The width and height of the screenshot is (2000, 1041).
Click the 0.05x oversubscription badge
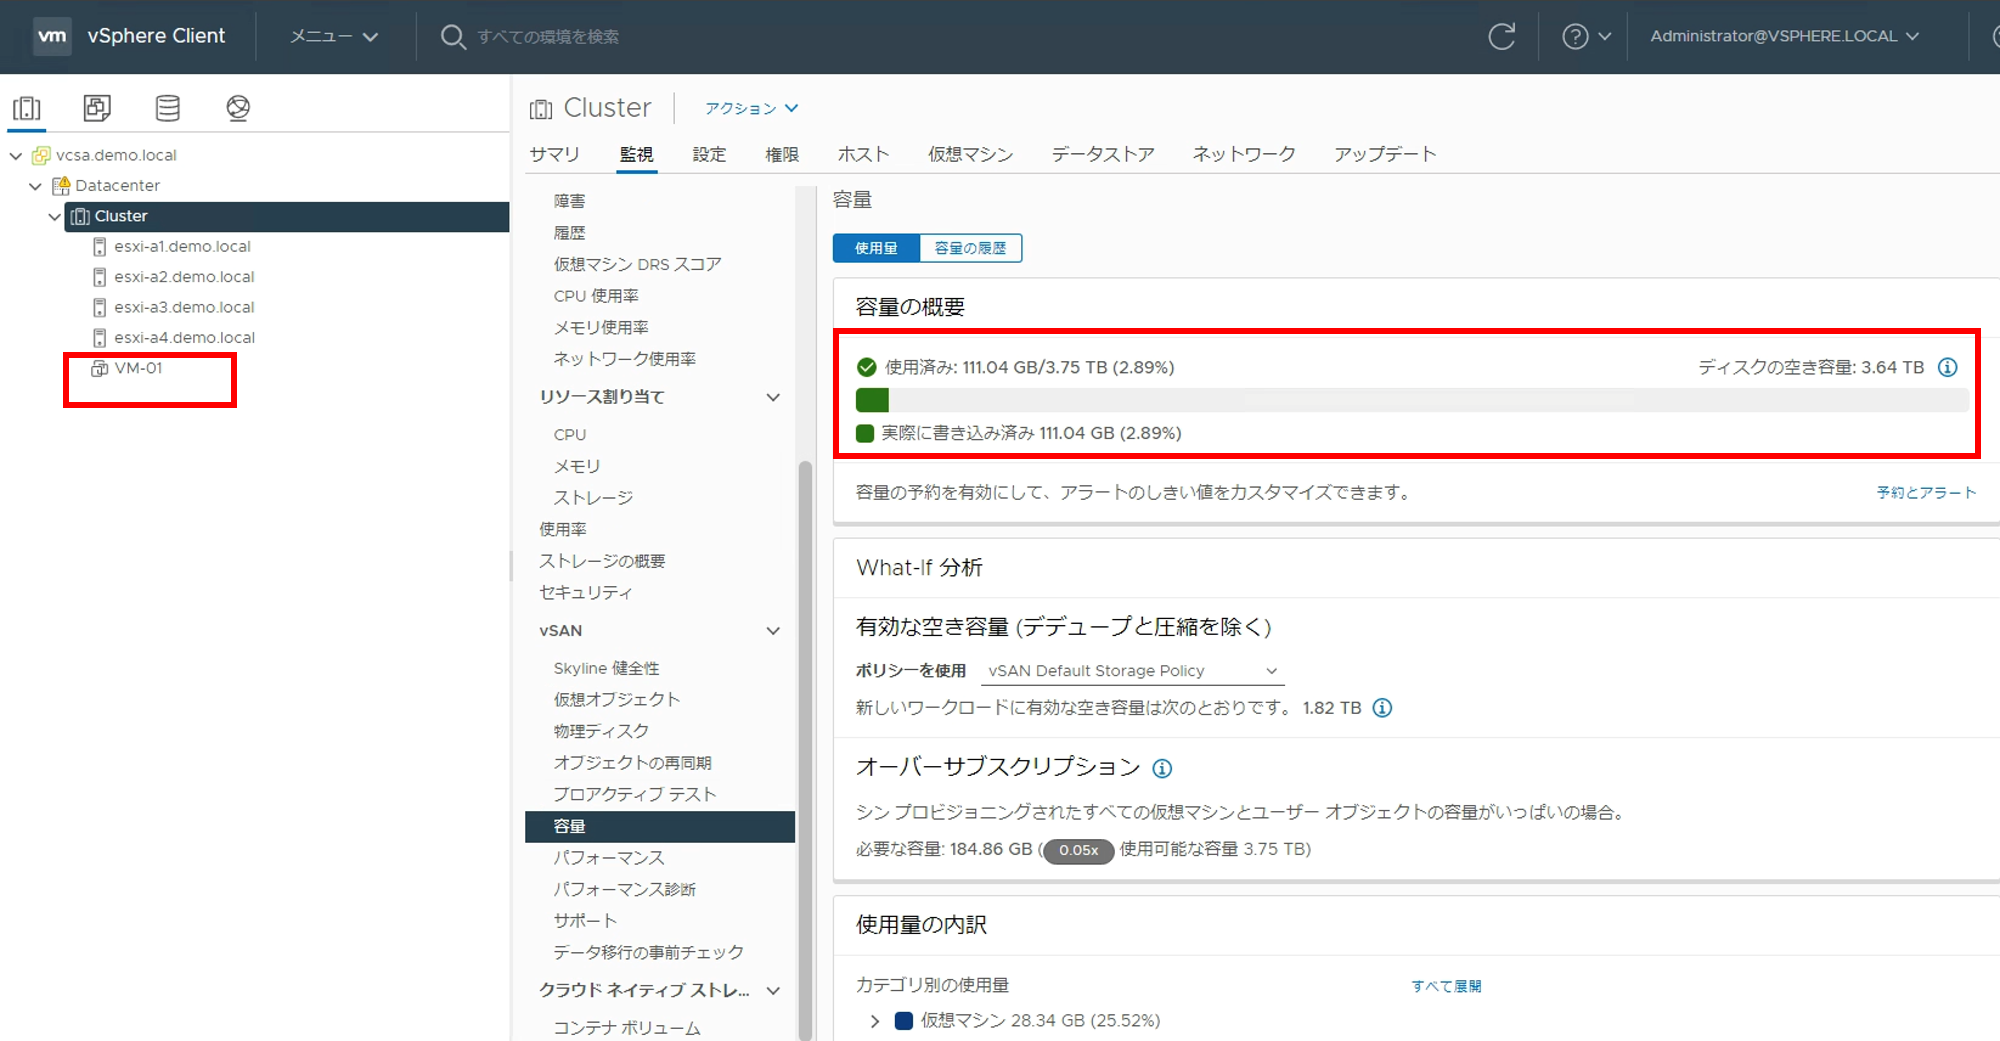click(1078, 850)
